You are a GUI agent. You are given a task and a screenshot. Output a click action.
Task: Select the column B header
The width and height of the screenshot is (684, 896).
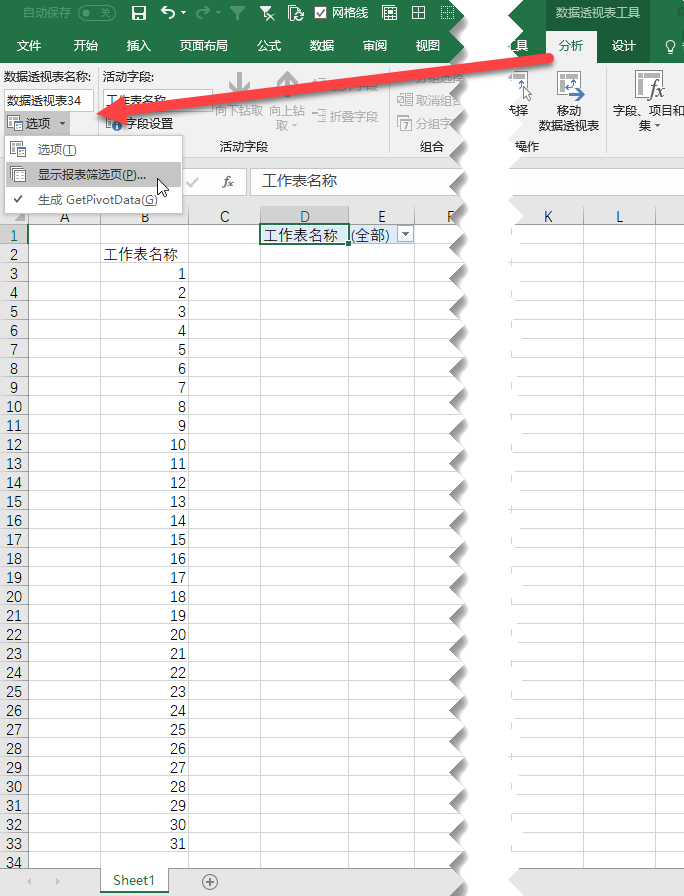pyautogui.click(x=144, y=217)
